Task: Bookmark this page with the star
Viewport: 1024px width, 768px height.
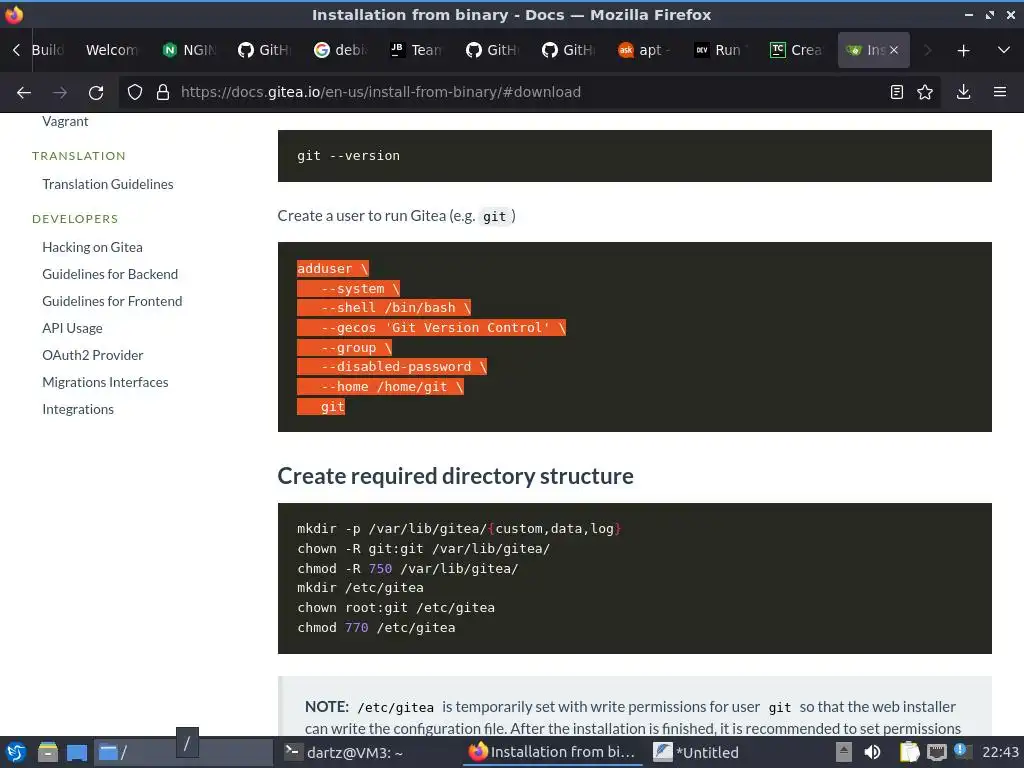Action: pos(925,92)
